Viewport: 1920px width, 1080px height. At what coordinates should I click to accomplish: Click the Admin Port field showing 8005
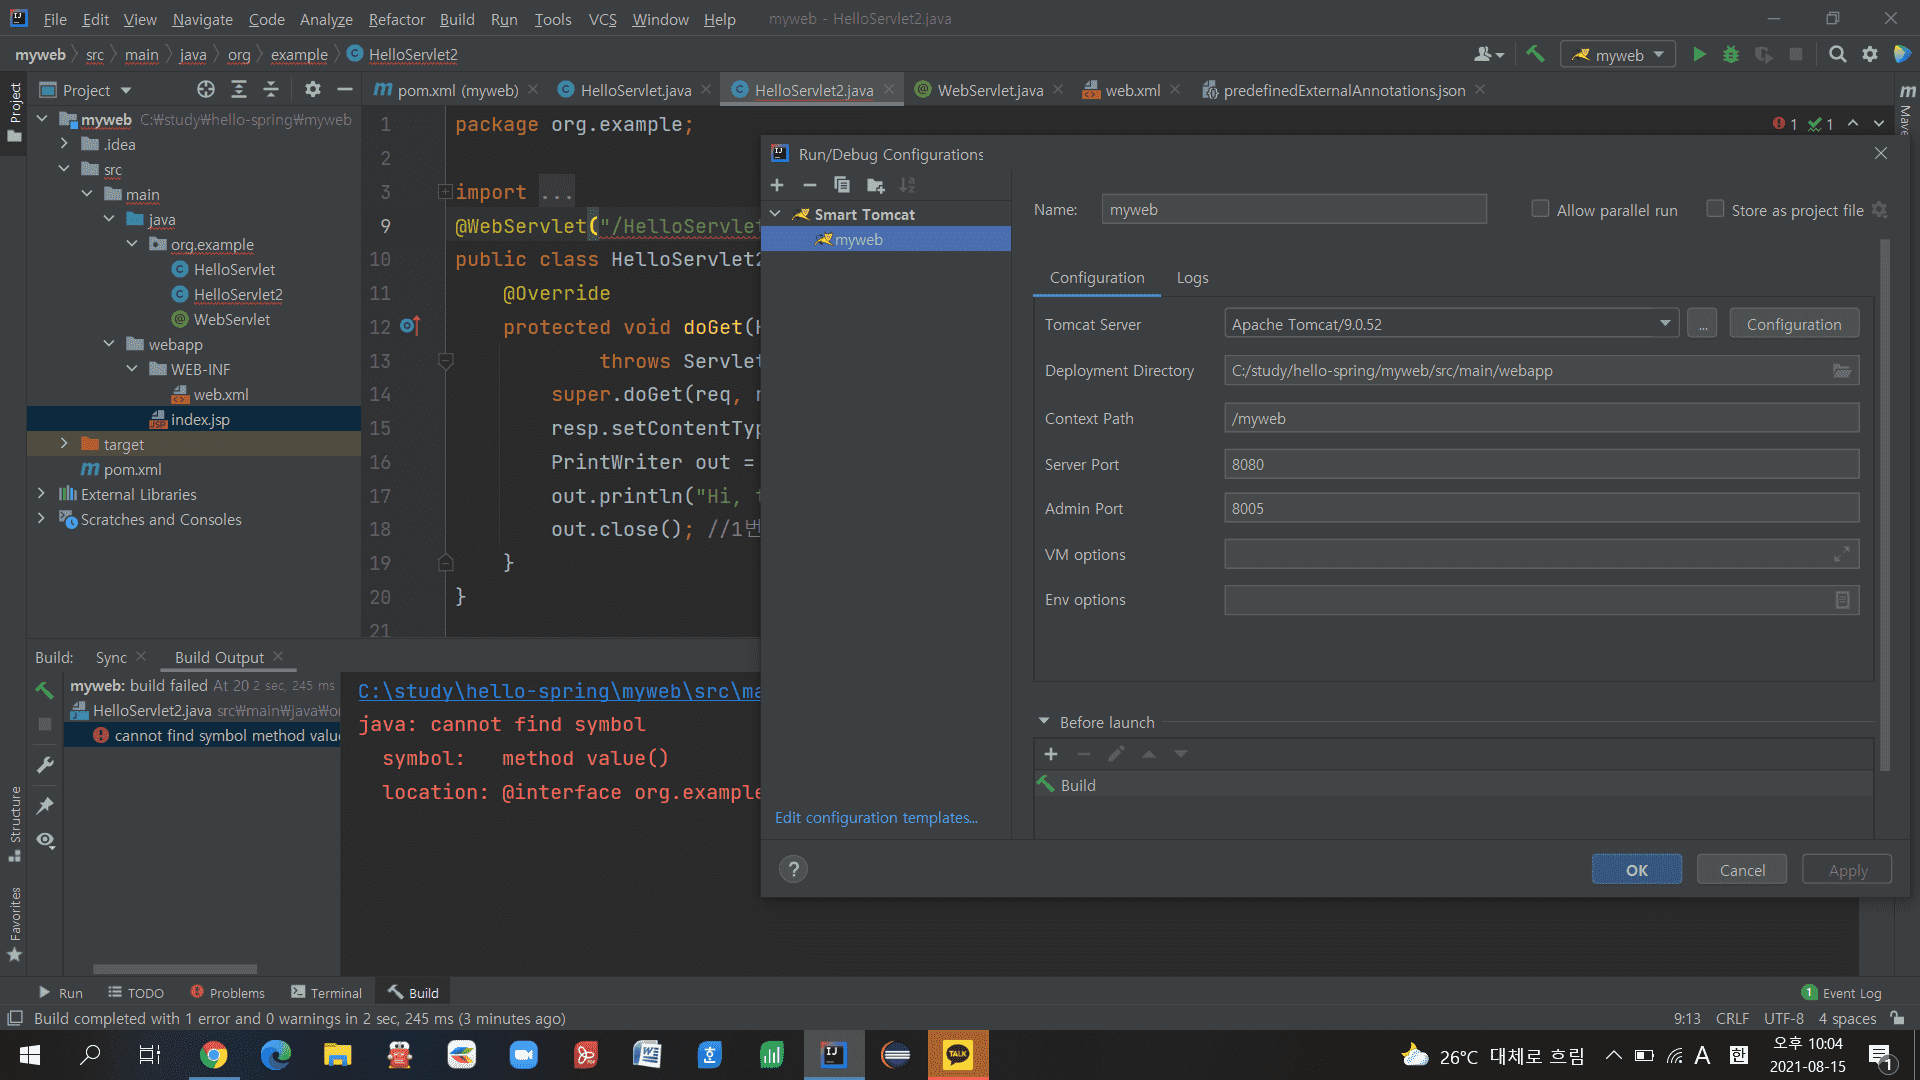1541,508
